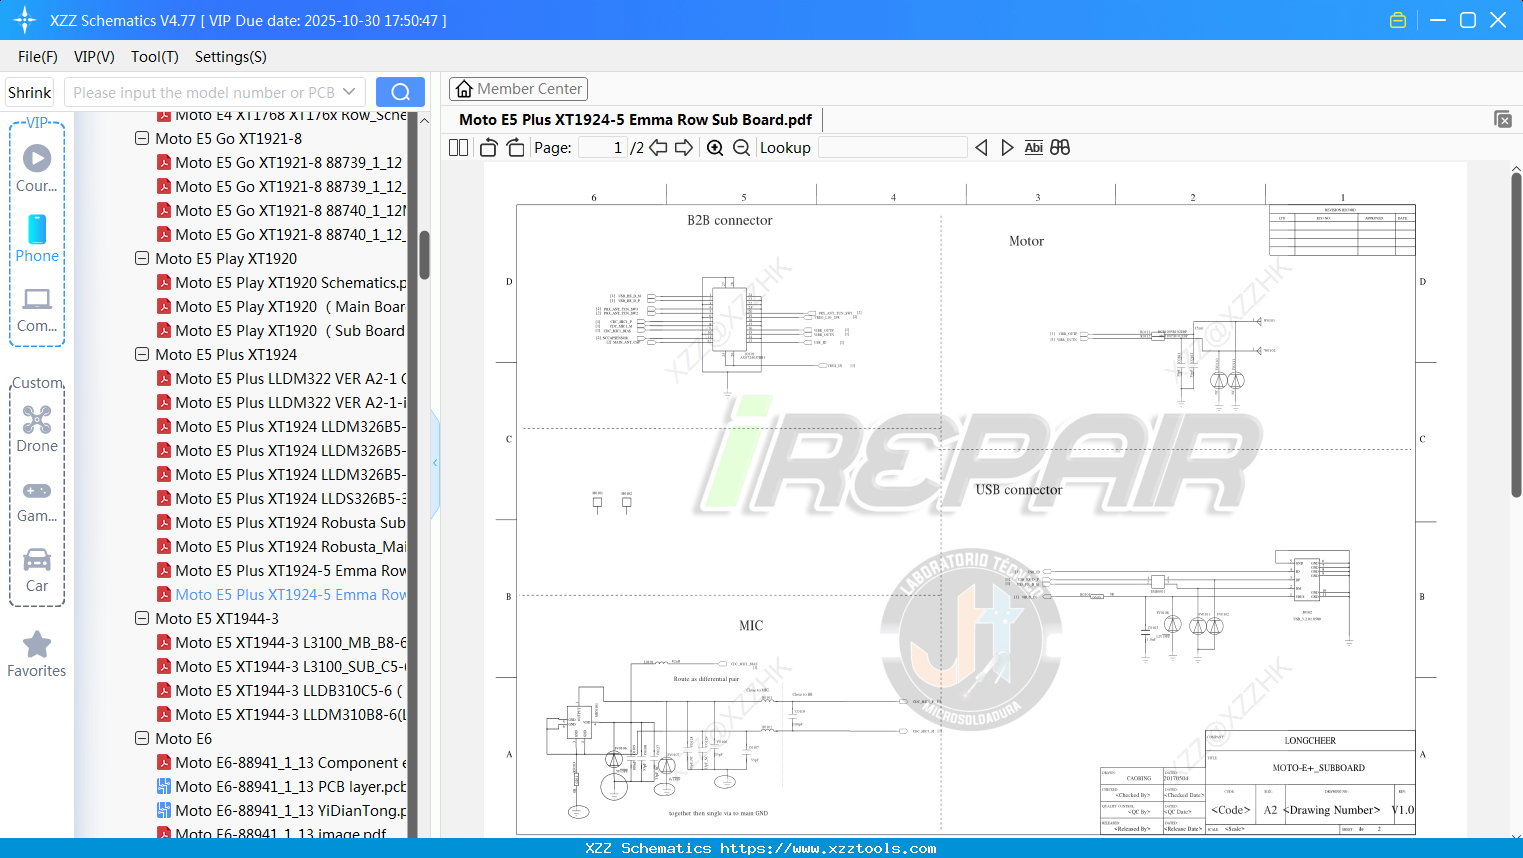The width and height of the screenshot is (1523, 858).
Task: Open Moto E6-88941_1_13 PCB layer file
Action: pos(281,786)
